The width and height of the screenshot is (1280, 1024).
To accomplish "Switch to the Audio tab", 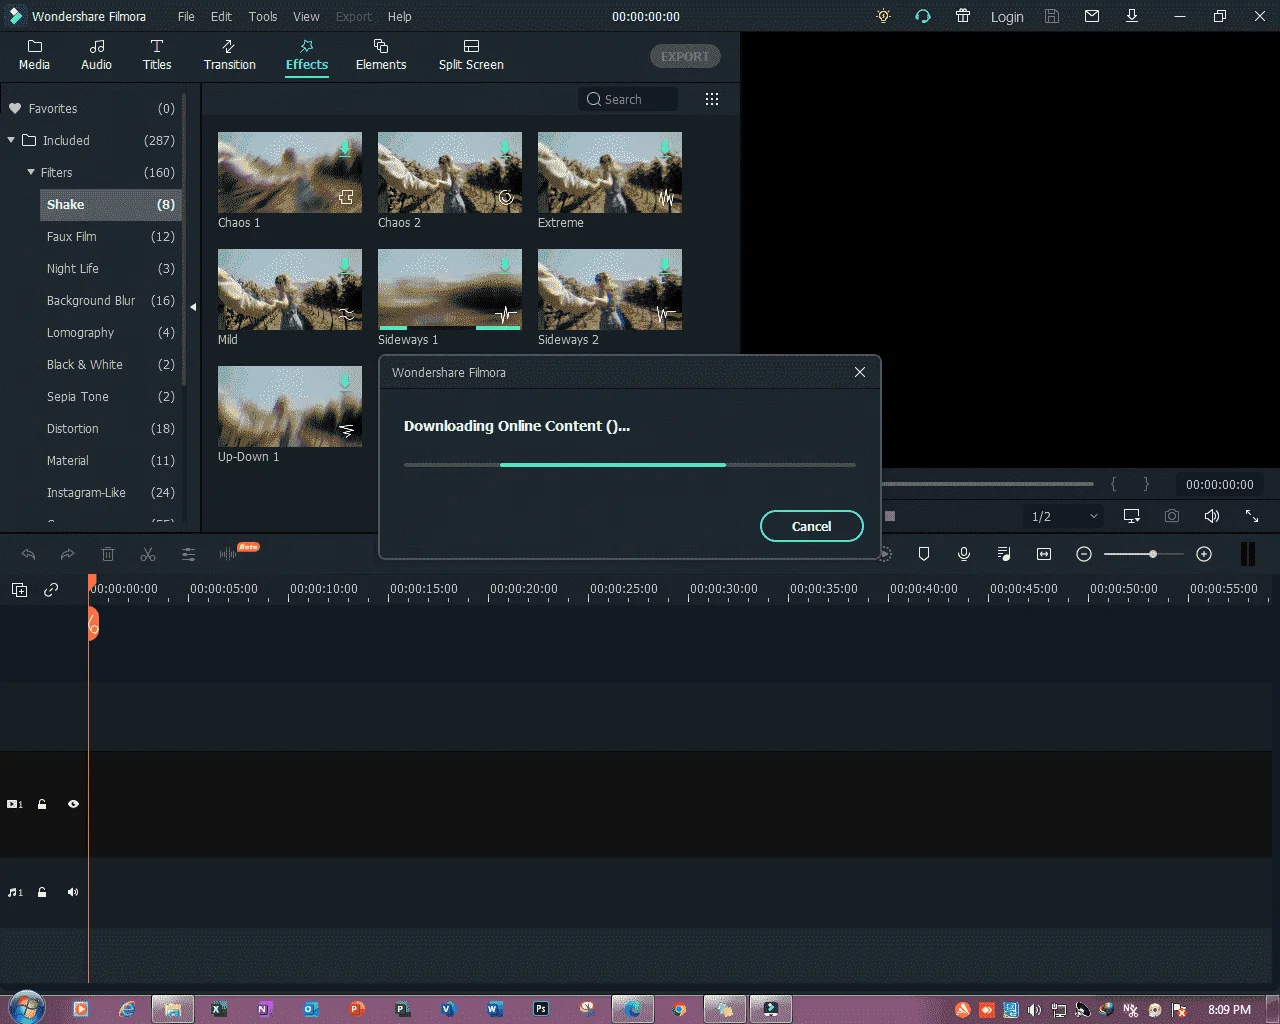I will (x=96, y=55).
